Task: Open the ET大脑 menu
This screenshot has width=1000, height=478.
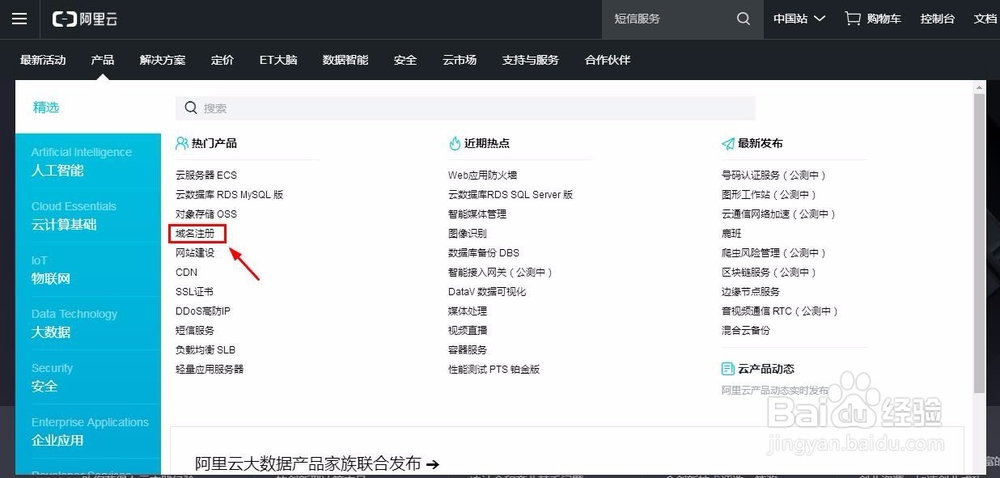Action: (278, 60)
